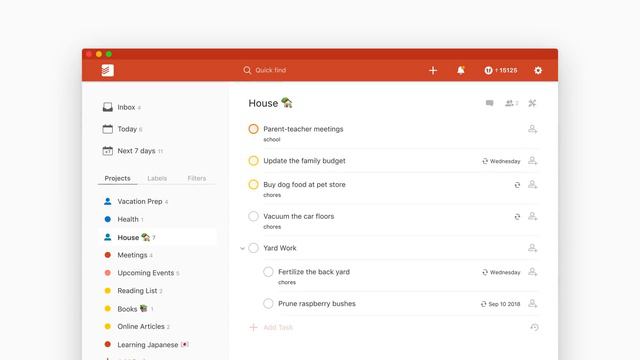Click the green window zoom button
Image resolution: width=640 pixels, height=360 pixels.
tap(109, 54)
